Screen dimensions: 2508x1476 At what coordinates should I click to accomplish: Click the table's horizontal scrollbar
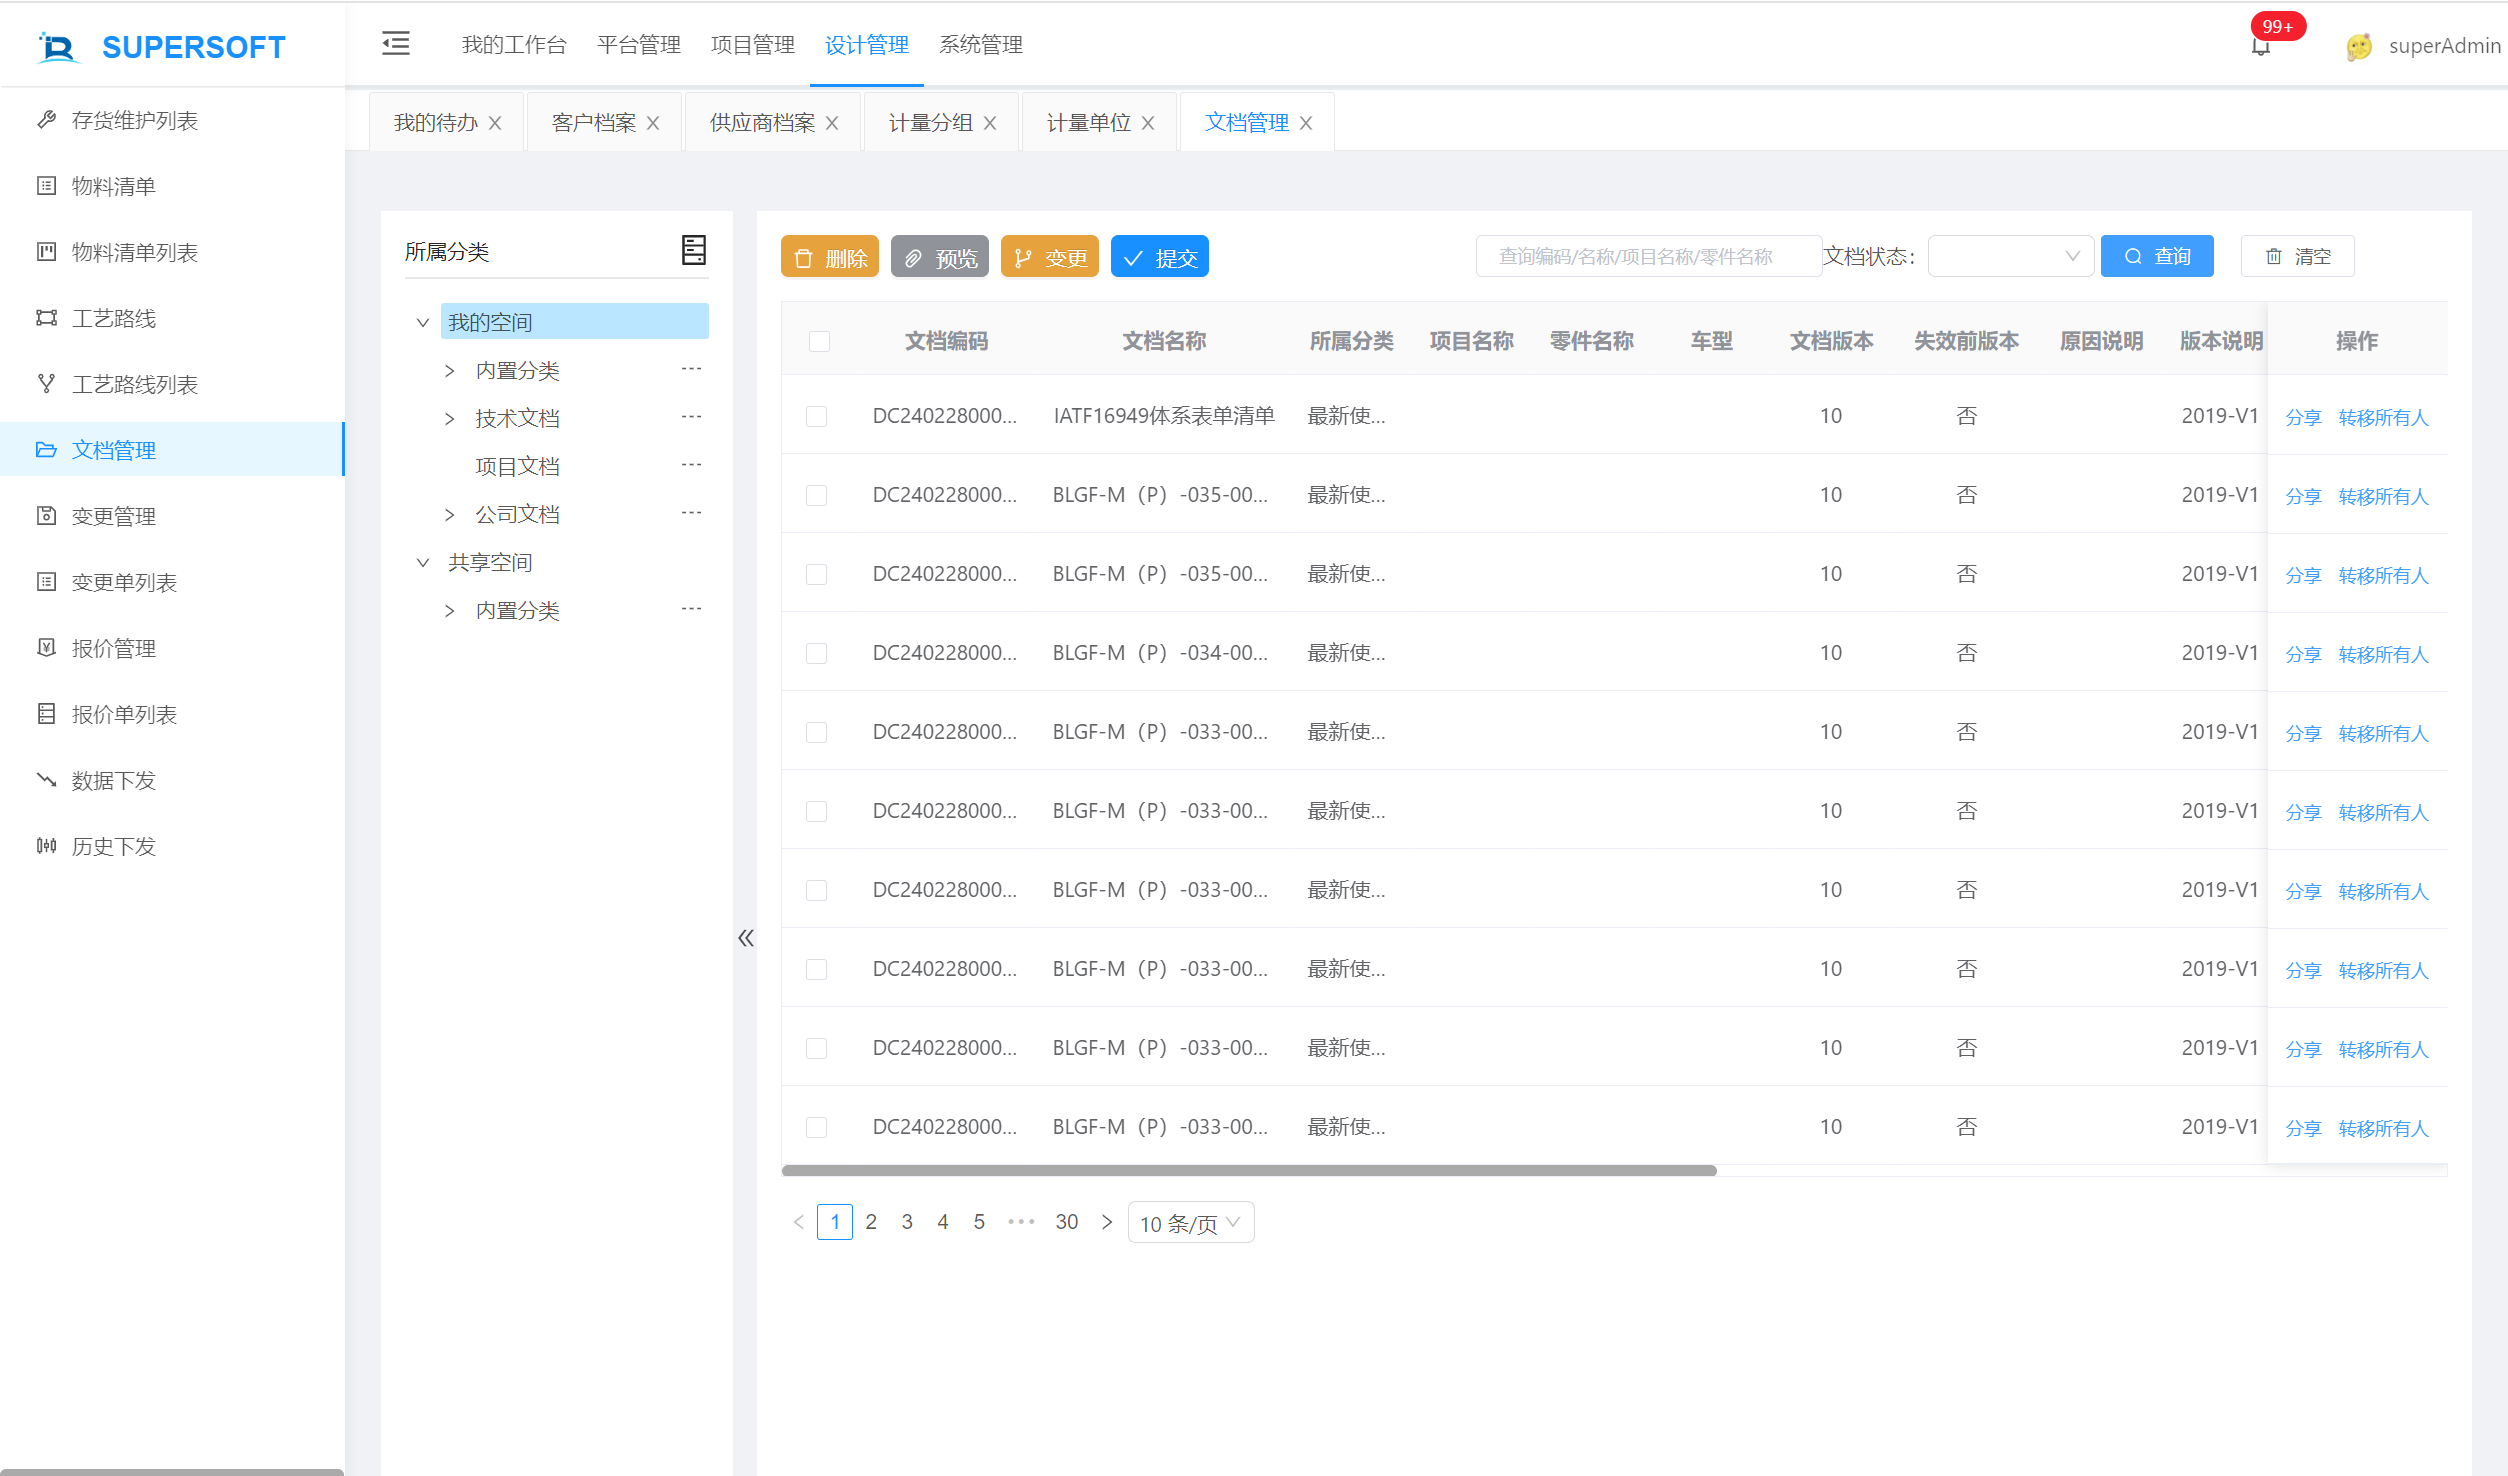[x=1249, y=1170]
